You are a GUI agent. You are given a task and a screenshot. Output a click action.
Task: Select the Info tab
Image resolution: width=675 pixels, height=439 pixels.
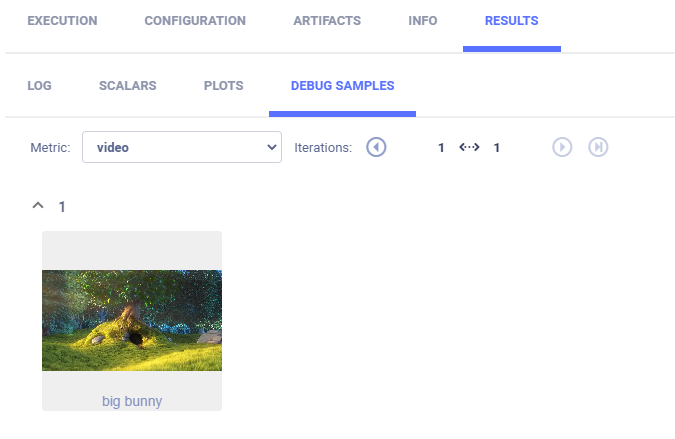[423, 21]
